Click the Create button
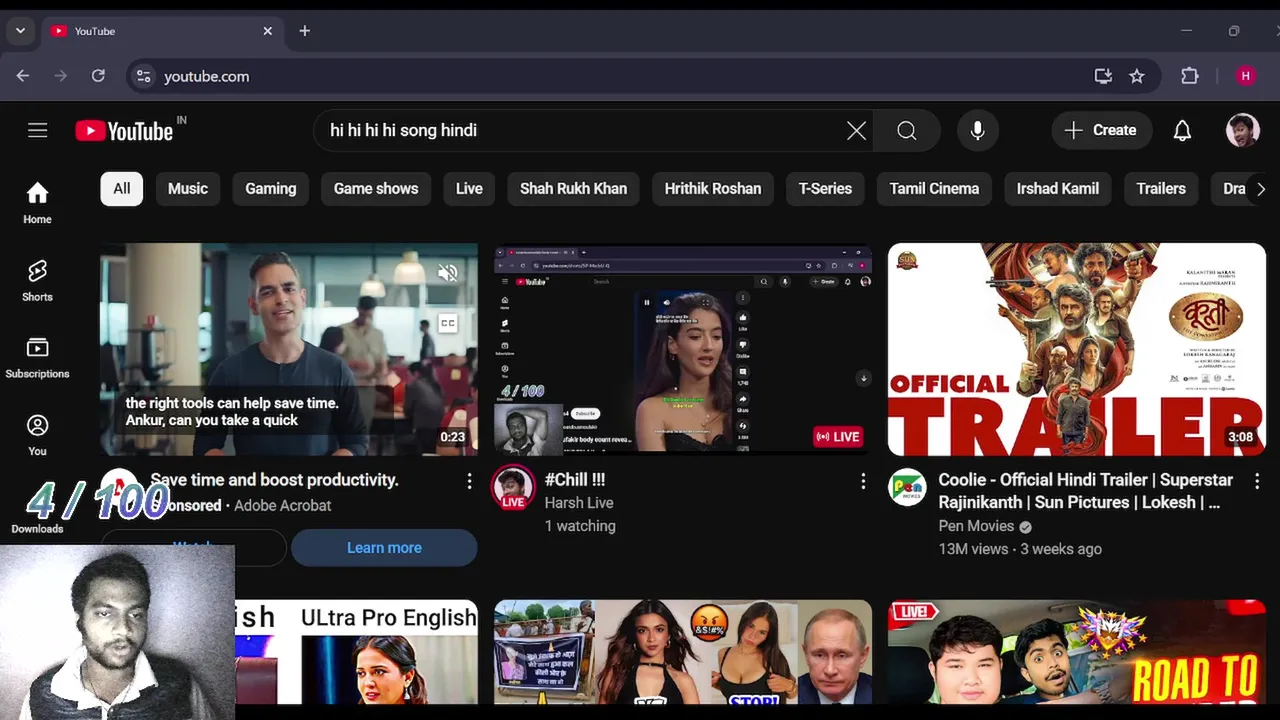 [x=1100, y=130]
